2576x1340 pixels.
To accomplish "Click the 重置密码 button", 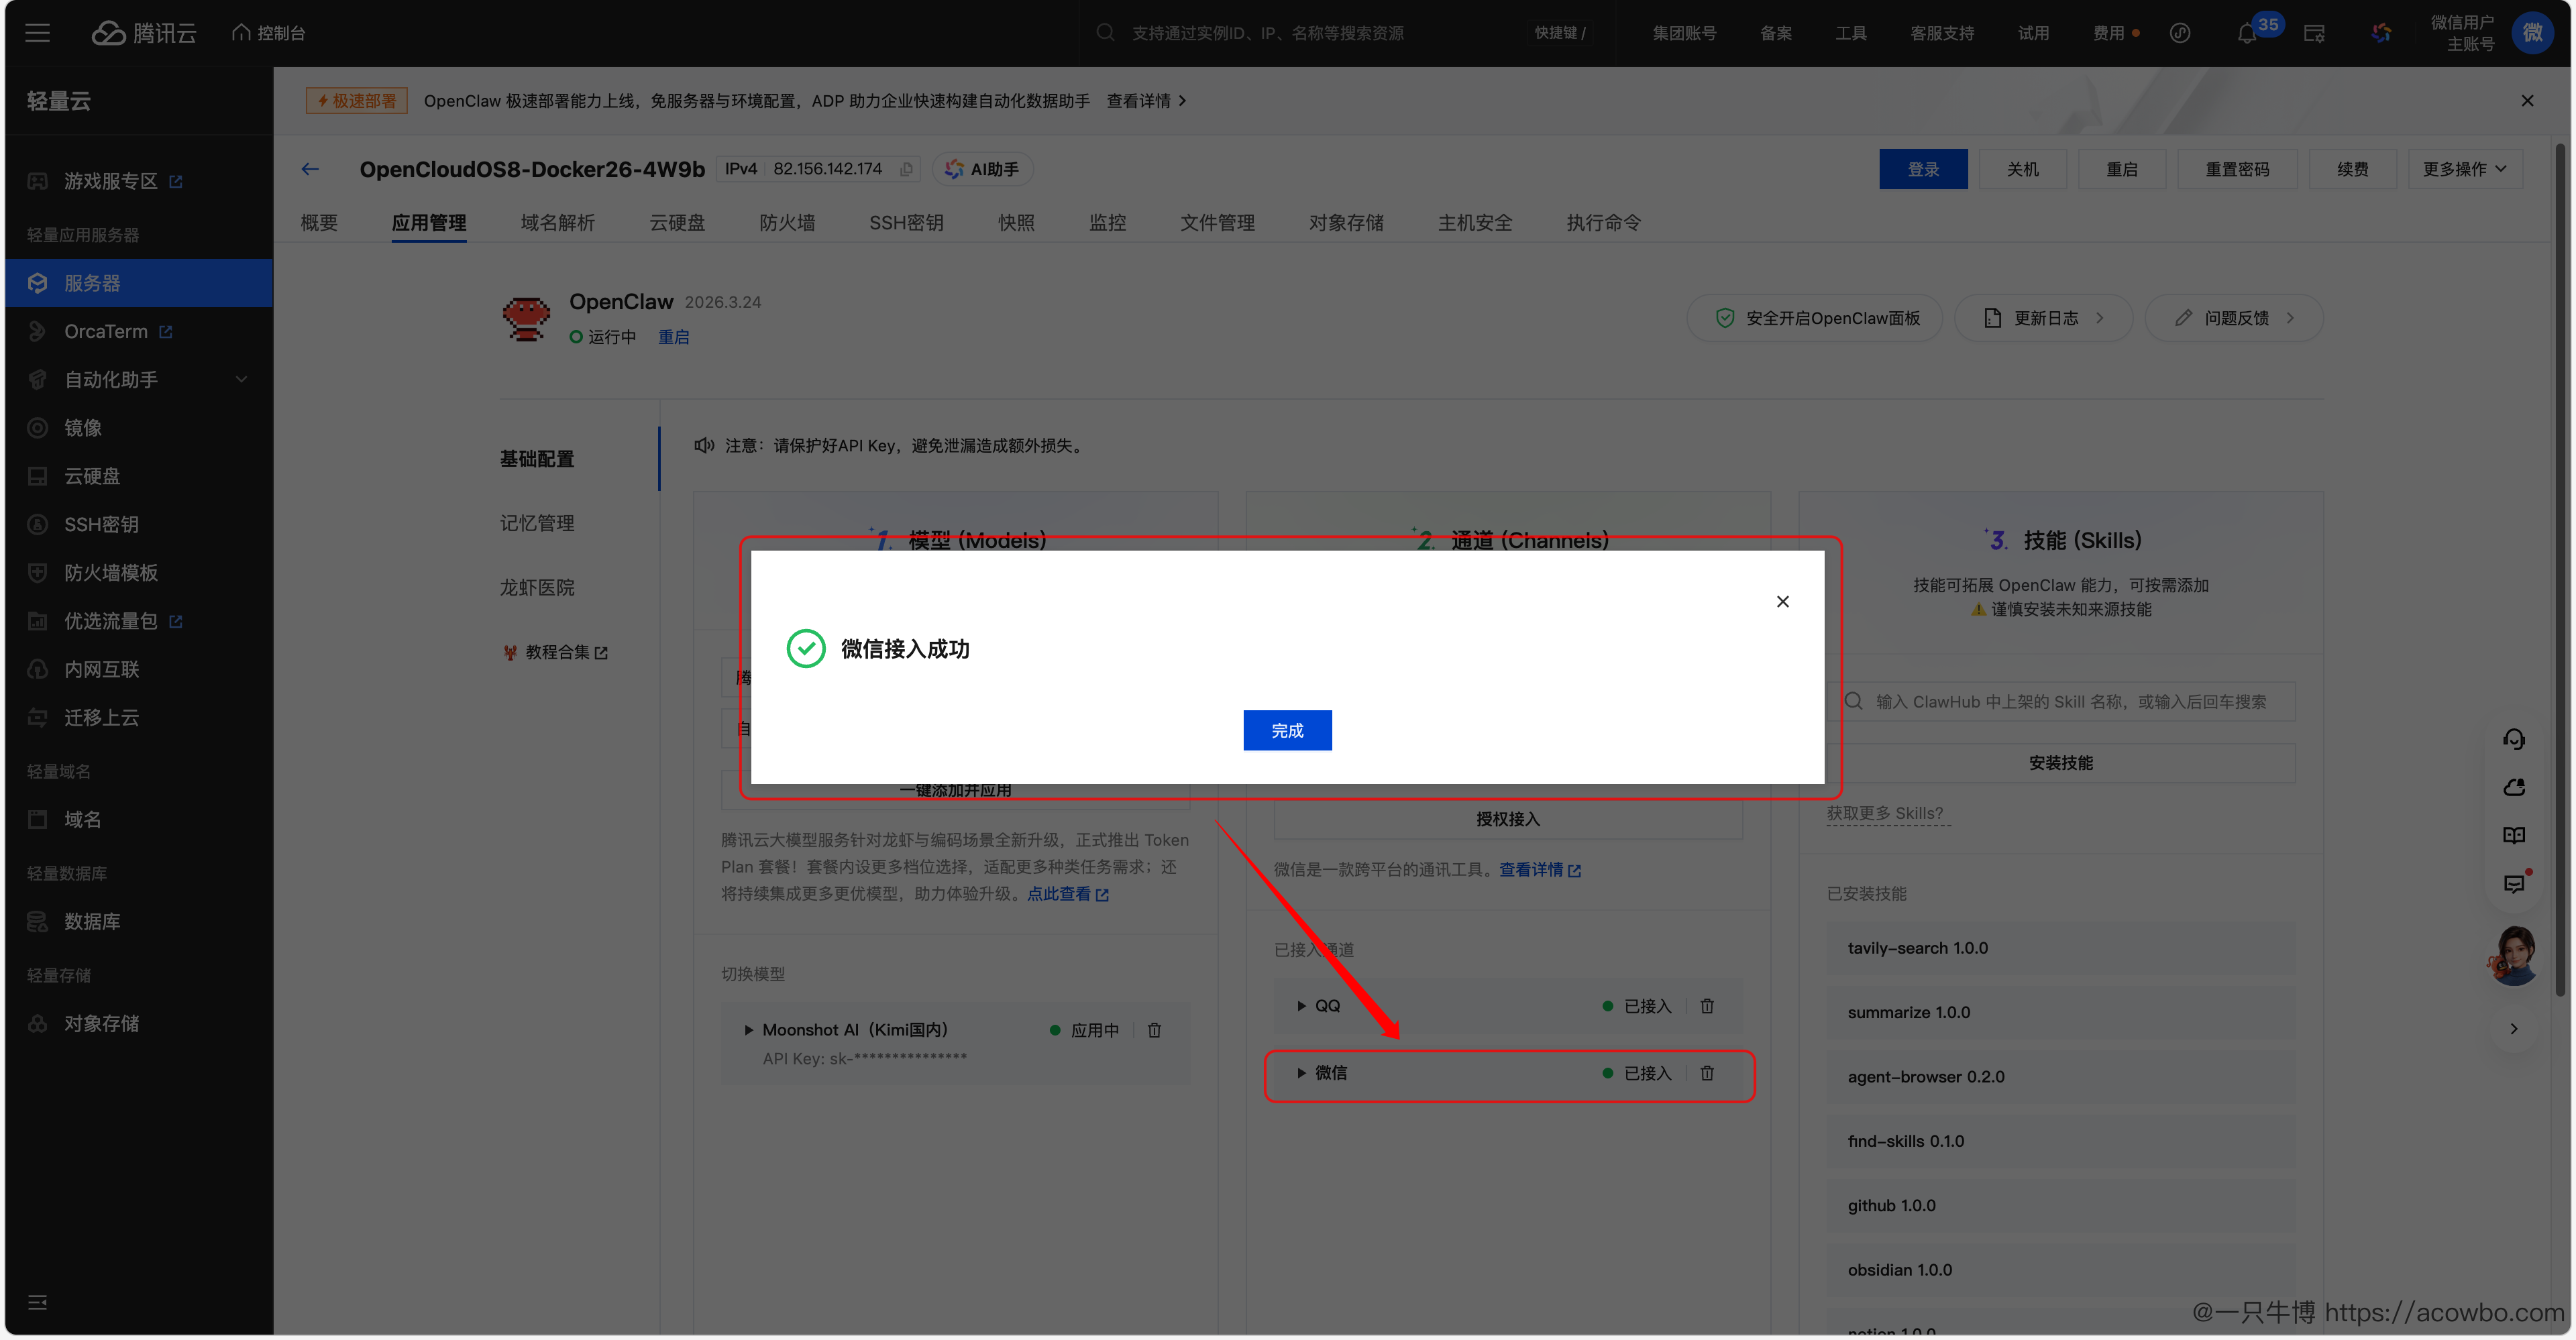I will (2237, 169).
